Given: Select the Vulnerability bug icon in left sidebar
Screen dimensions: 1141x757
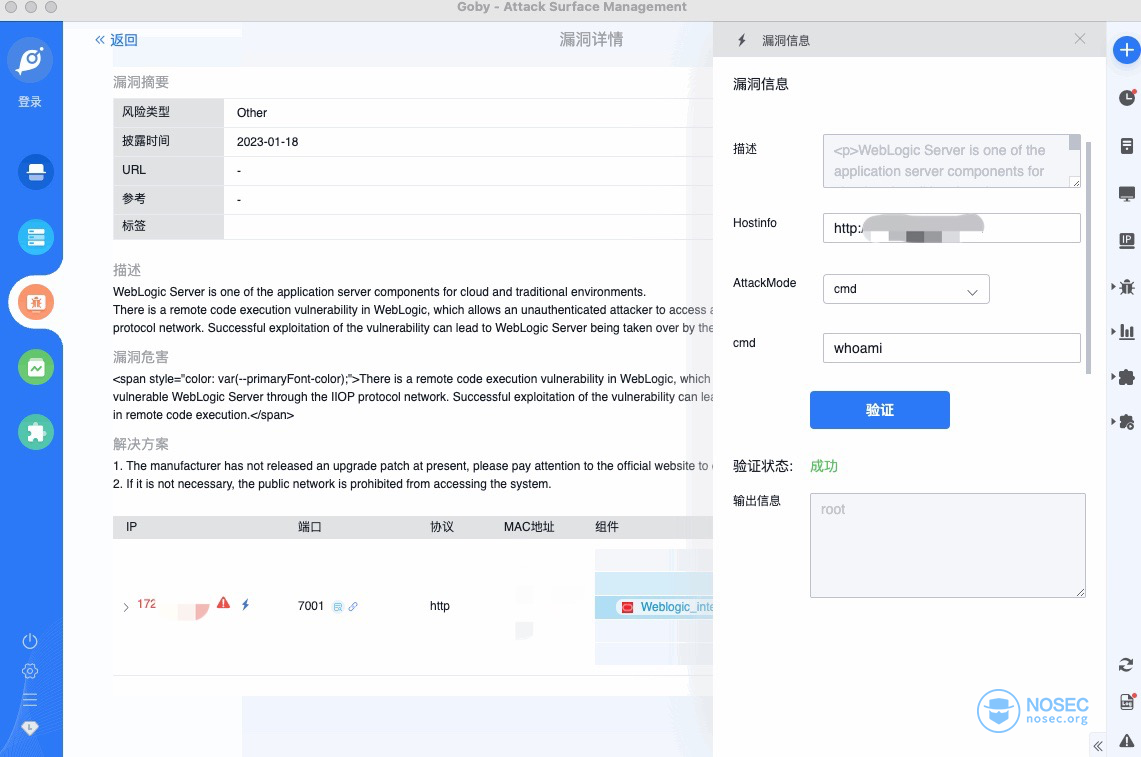Looking at the screenshot, I should pyautogui.click(x=36, y=302).
